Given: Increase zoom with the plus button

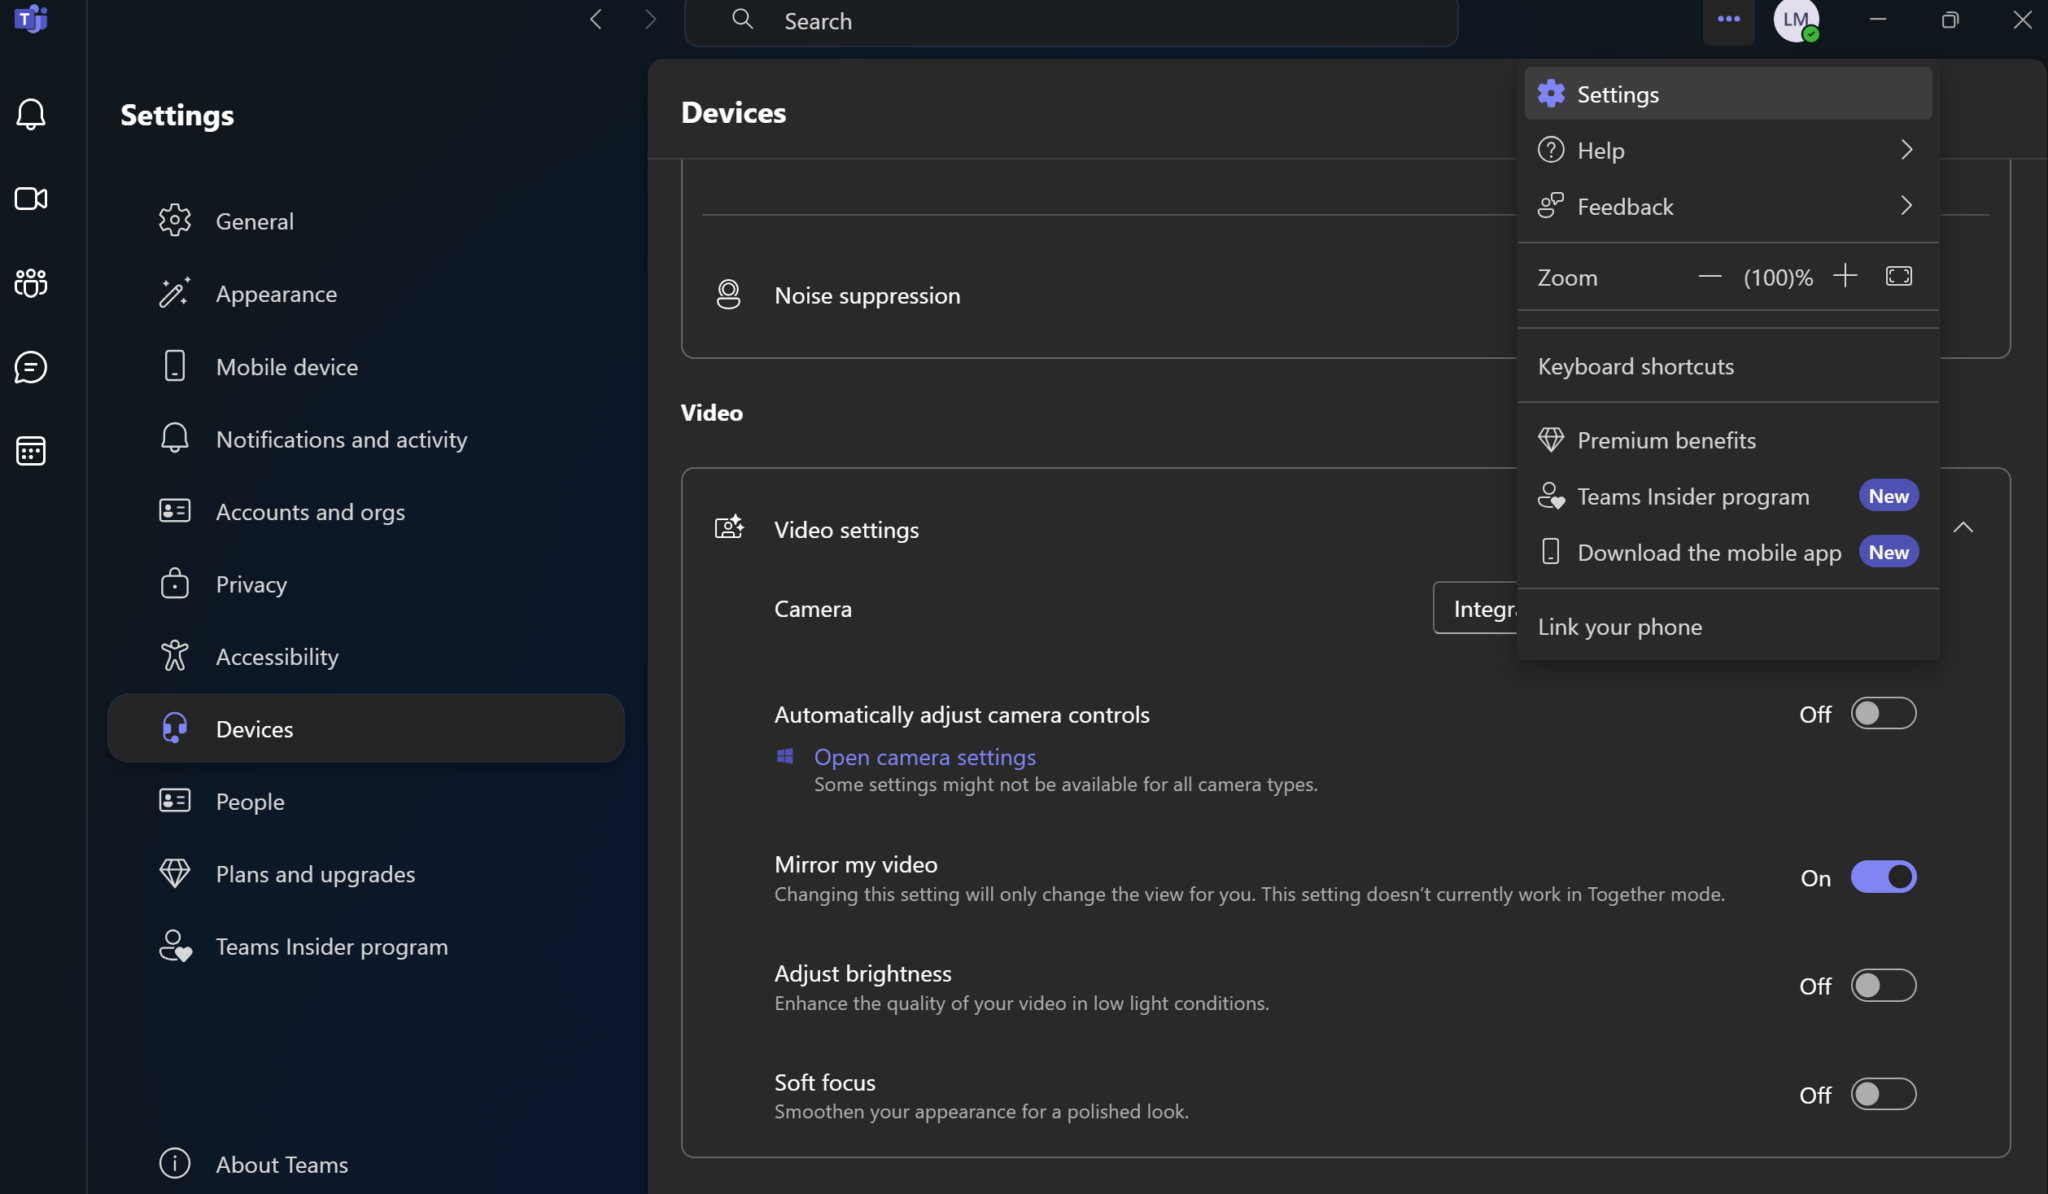Looking at the screenshot, I should [1845, 276].
